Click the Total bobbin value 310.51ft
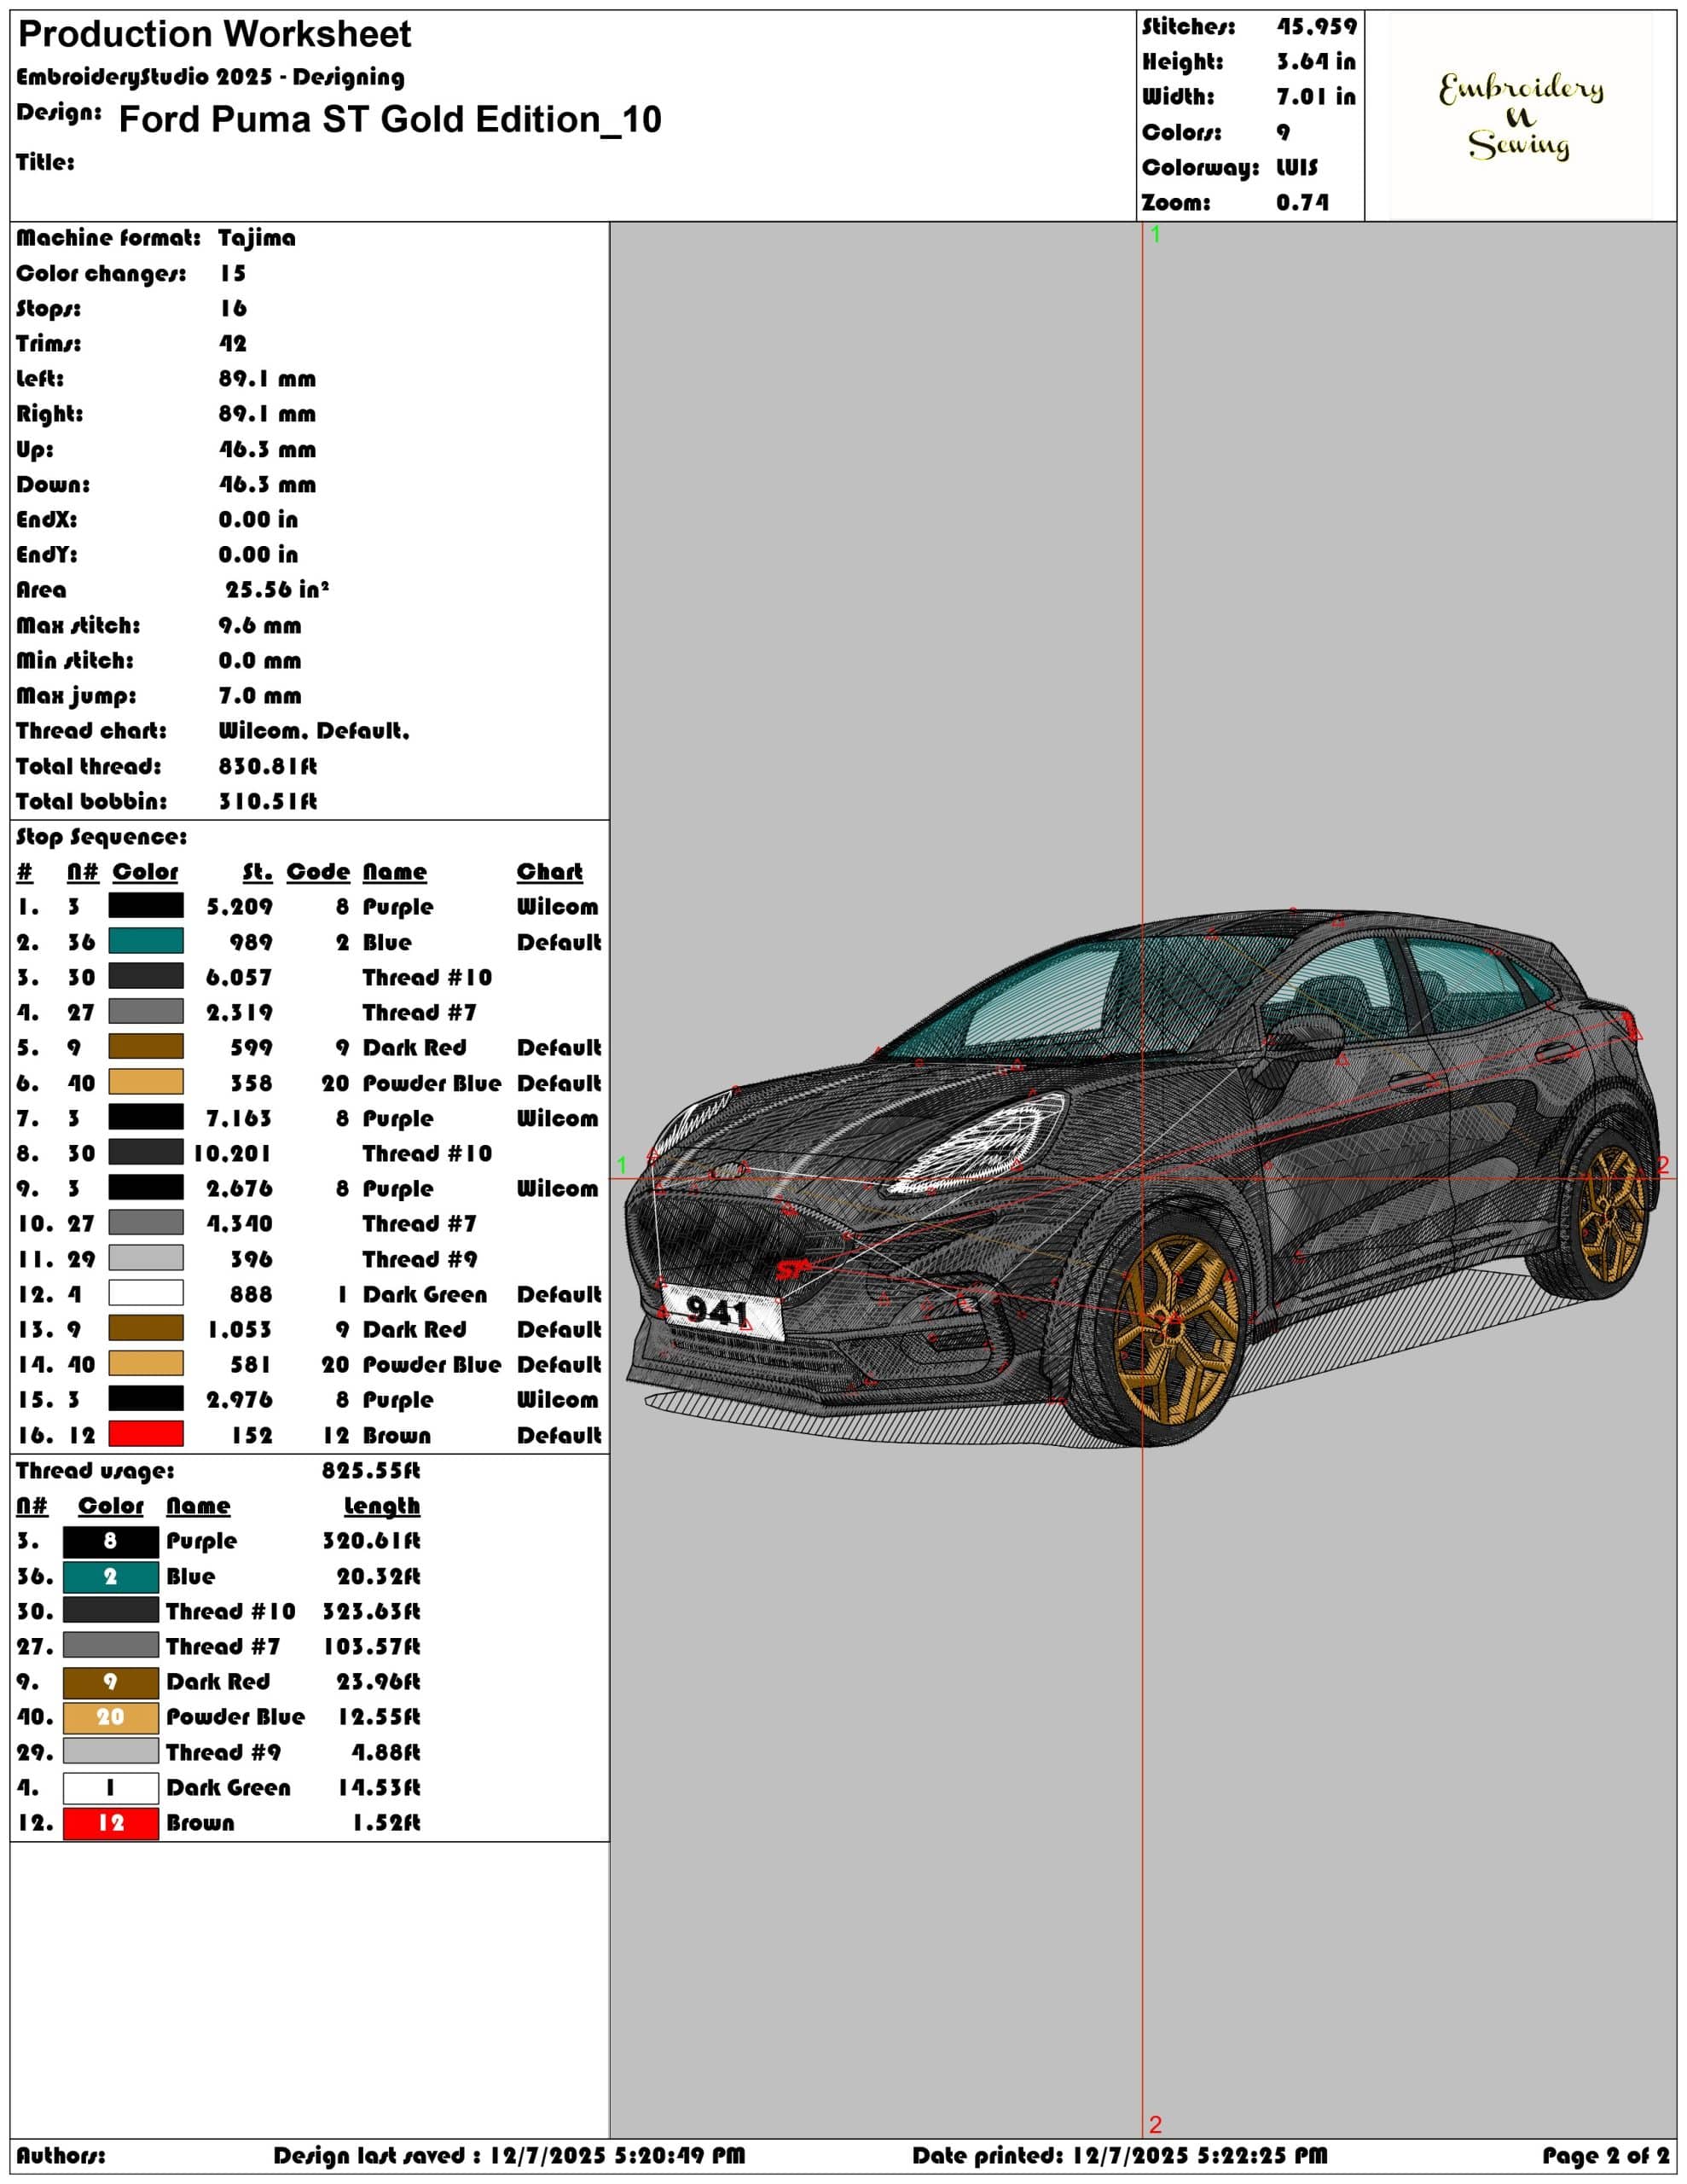 (268, 801)
